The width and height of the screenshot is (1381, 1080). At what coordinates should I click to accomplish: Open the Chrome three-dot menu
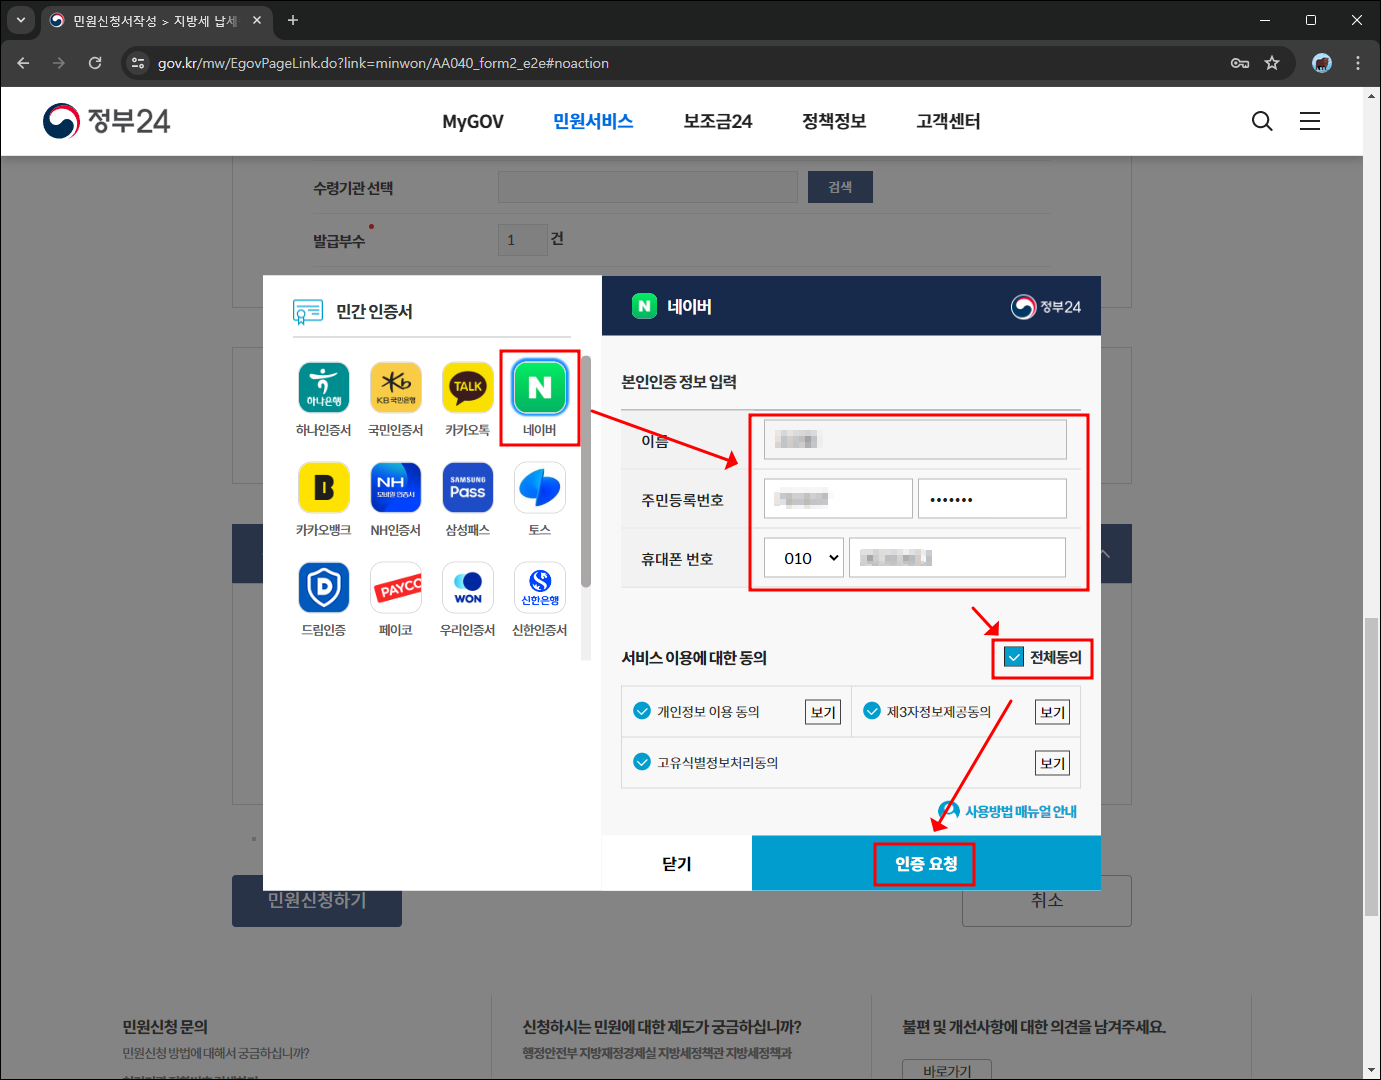click(x=1358, y=63)
